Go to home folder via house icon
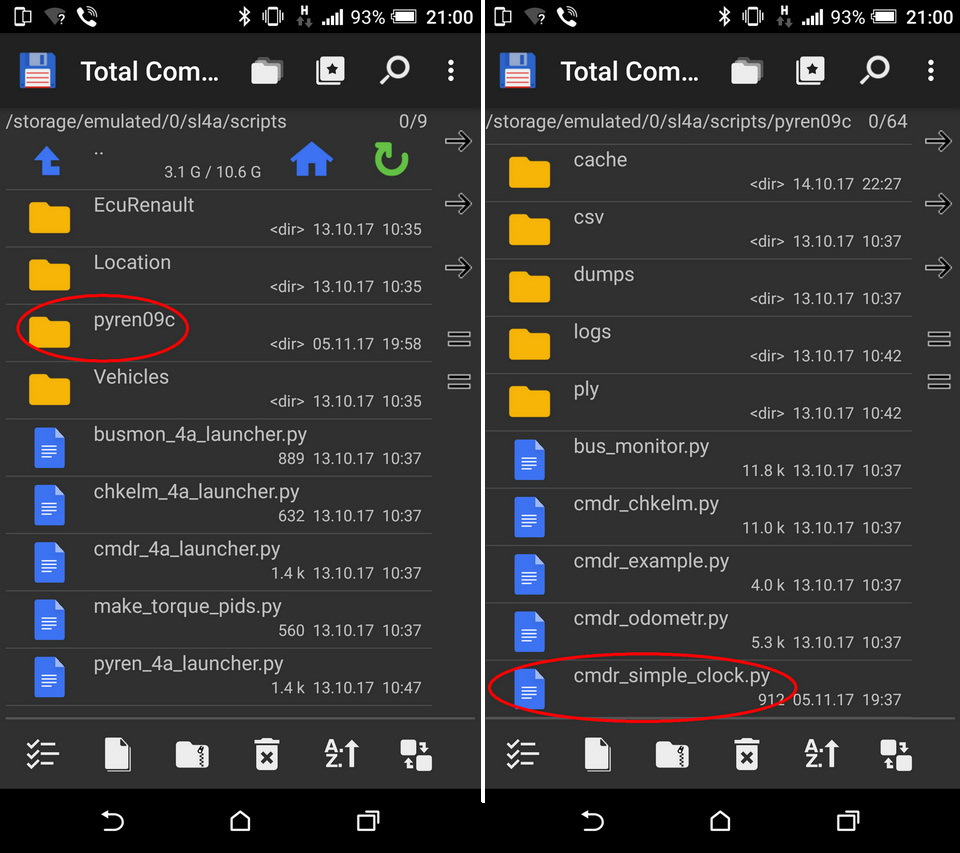 pos(312,159)
